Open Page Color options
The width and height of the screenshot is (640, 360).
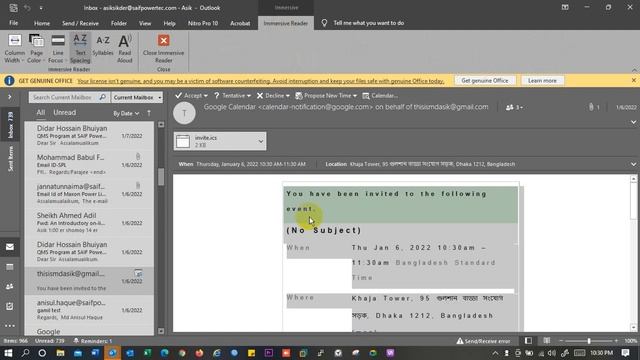tap(36, 49)
